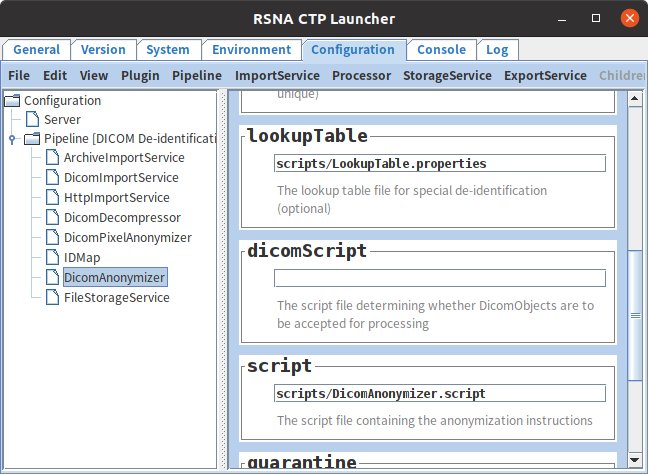648x474 pixels.
Task: Maximize the RSNA CTP Launcher window
Action: click(596, 18)
